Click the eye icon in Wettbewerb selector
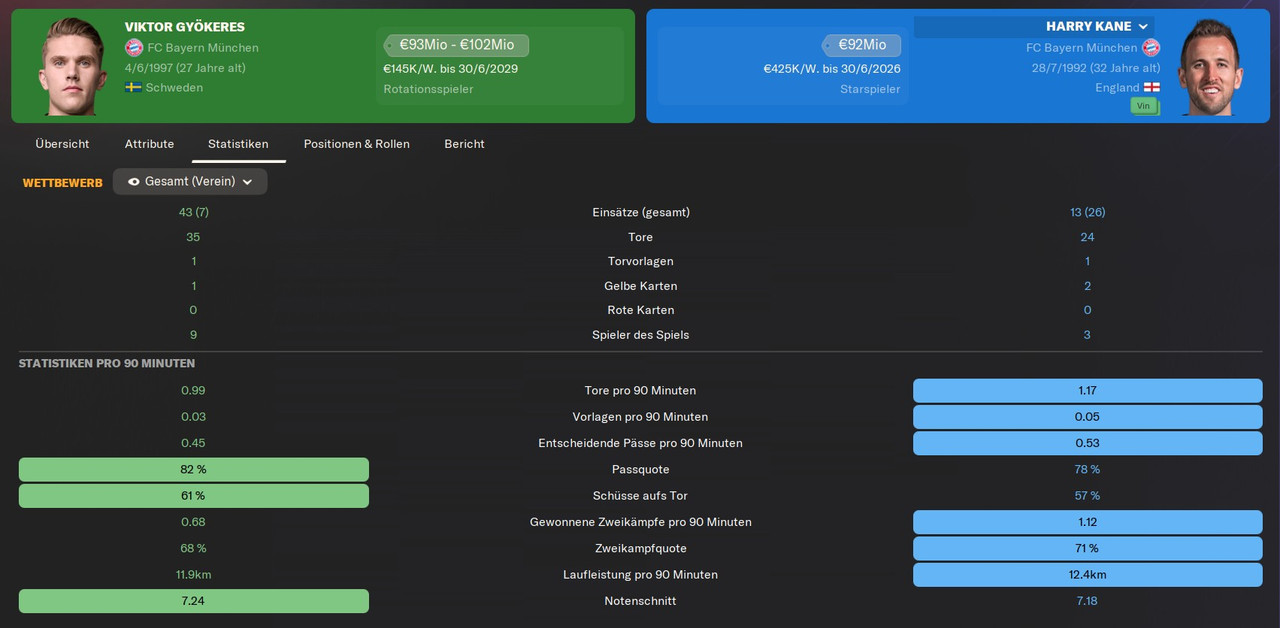1280x628 pixels. pyautogui.click(x=134, y=182)
